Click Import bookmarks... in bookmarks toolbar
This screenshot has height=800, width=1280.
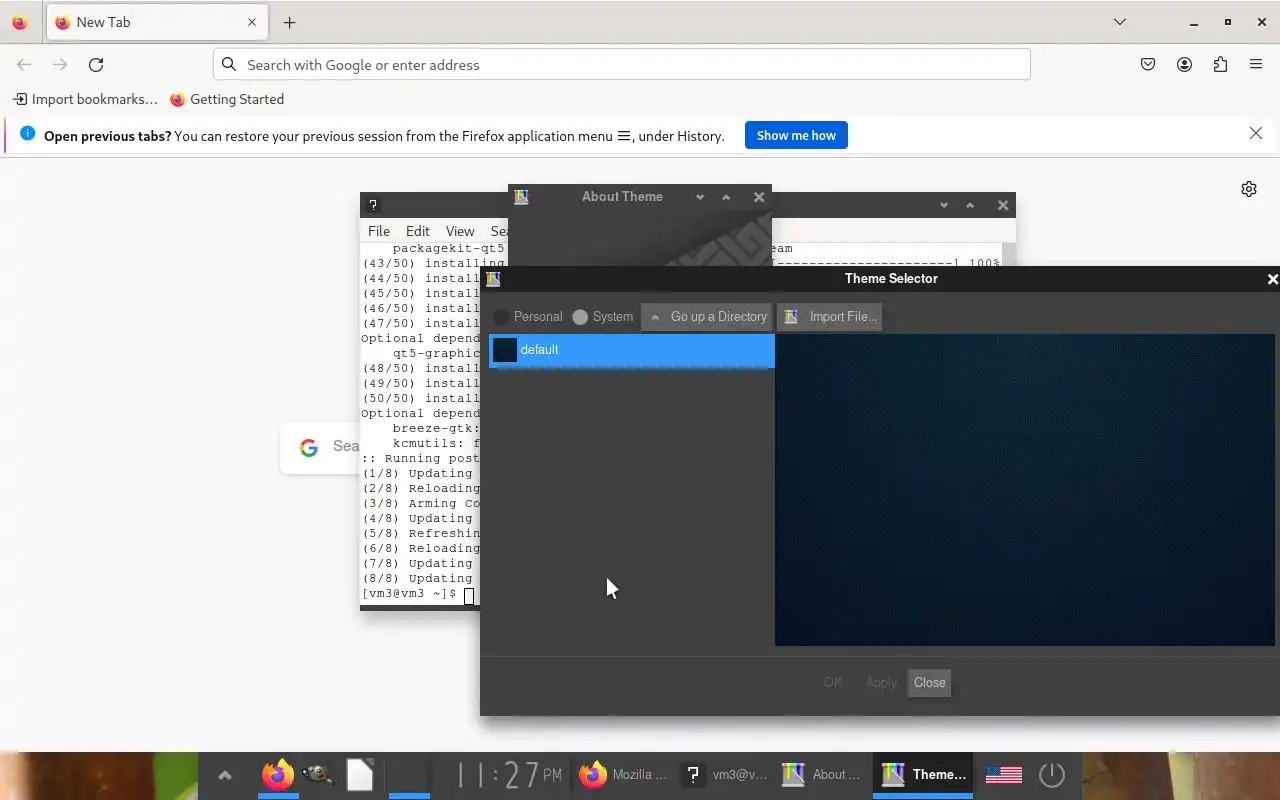click(85, 99)
